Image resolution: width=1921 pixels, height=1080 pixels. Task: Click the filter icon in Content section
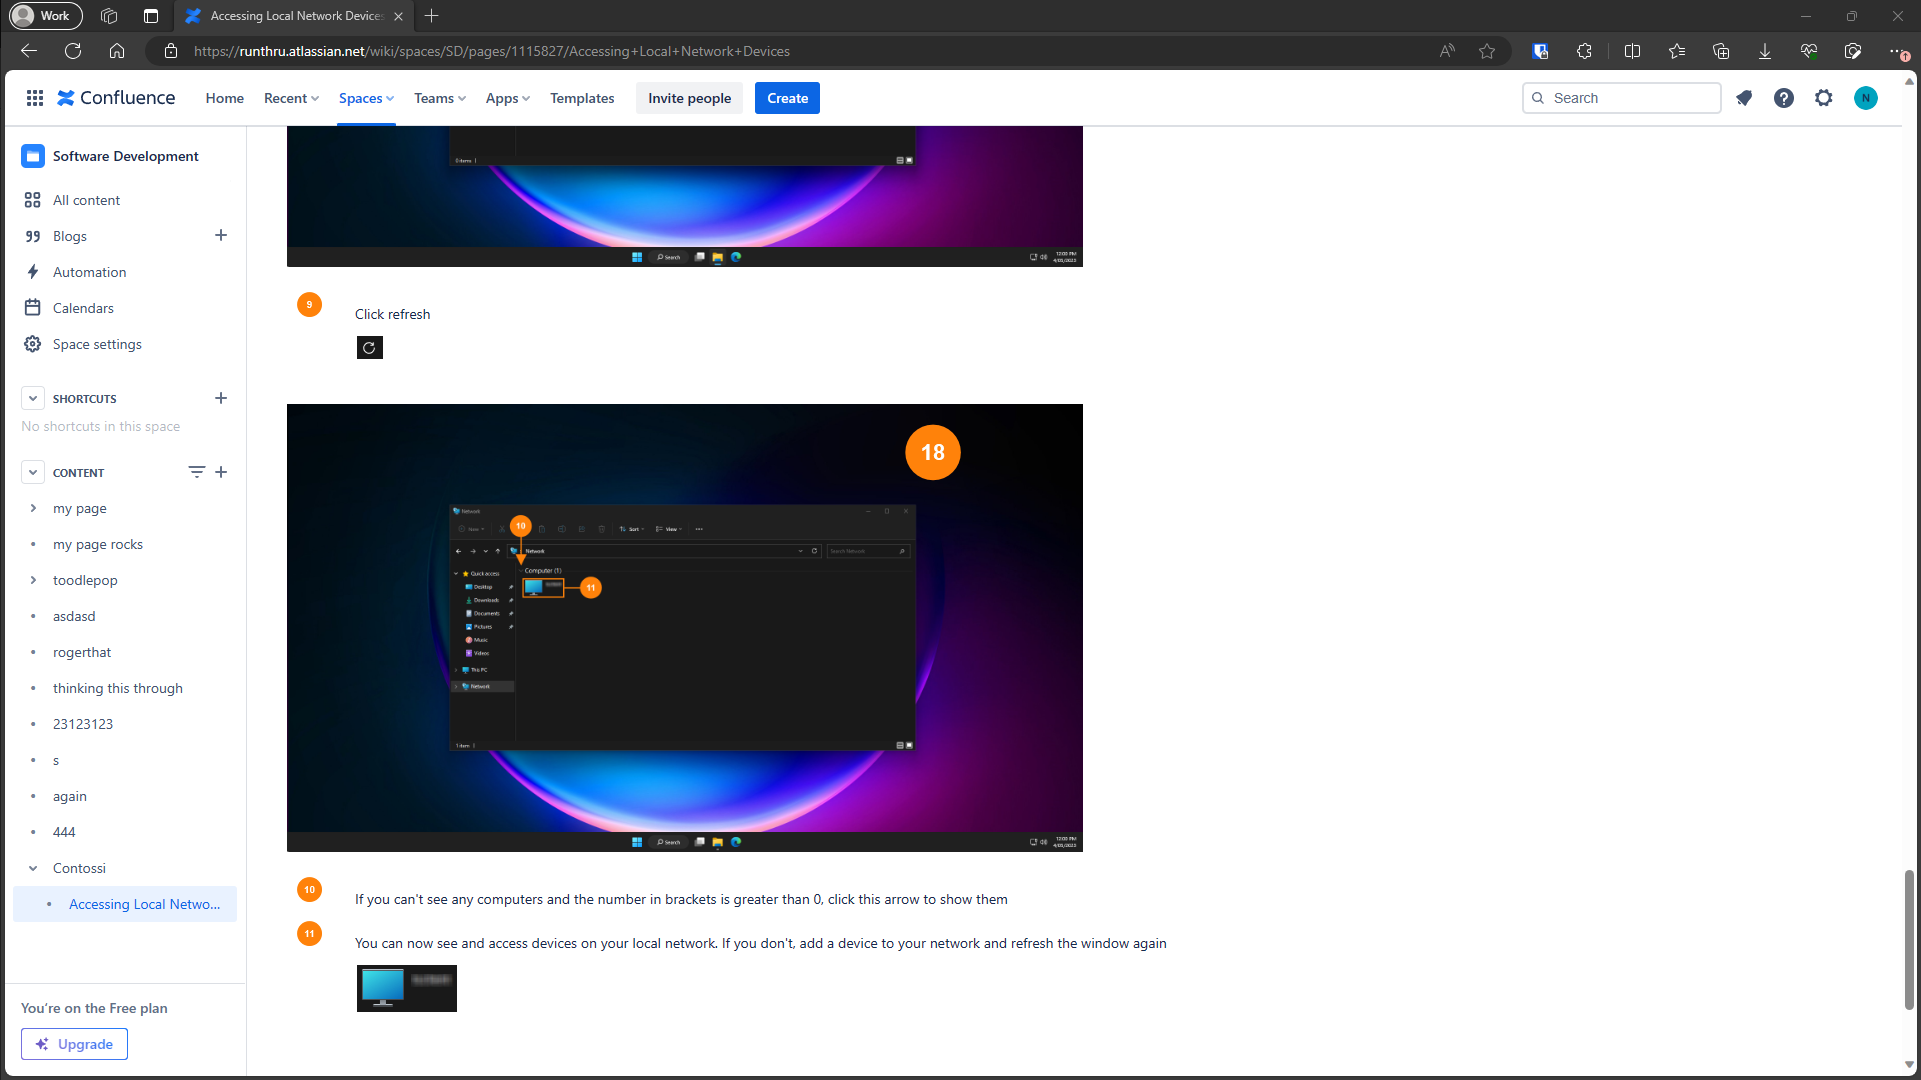(x=196, y=472)
